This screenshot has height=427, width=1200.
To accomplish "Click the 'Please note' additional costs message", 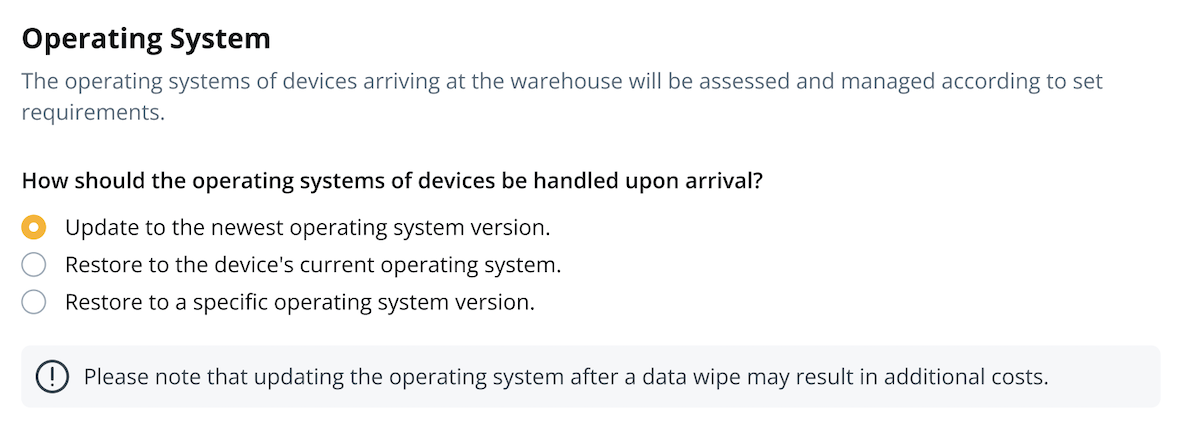I will tap(566, 377).
